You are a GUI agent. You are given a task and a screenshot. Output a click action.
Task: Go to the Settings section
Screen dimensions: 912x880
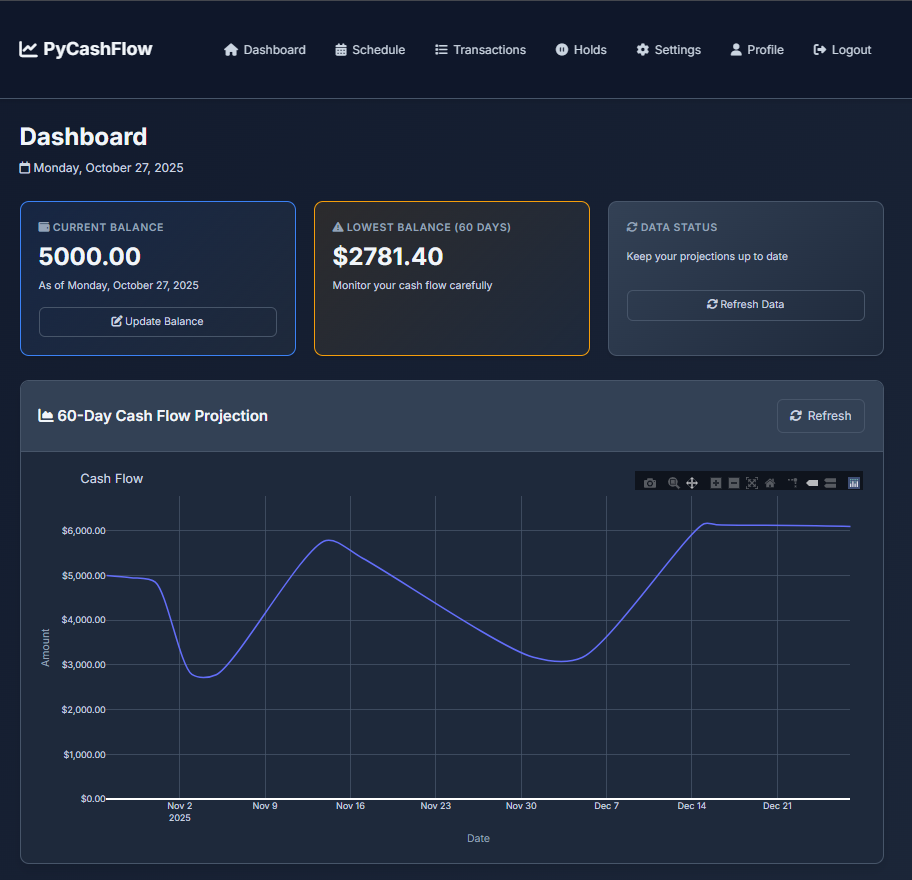coord(668,49)
